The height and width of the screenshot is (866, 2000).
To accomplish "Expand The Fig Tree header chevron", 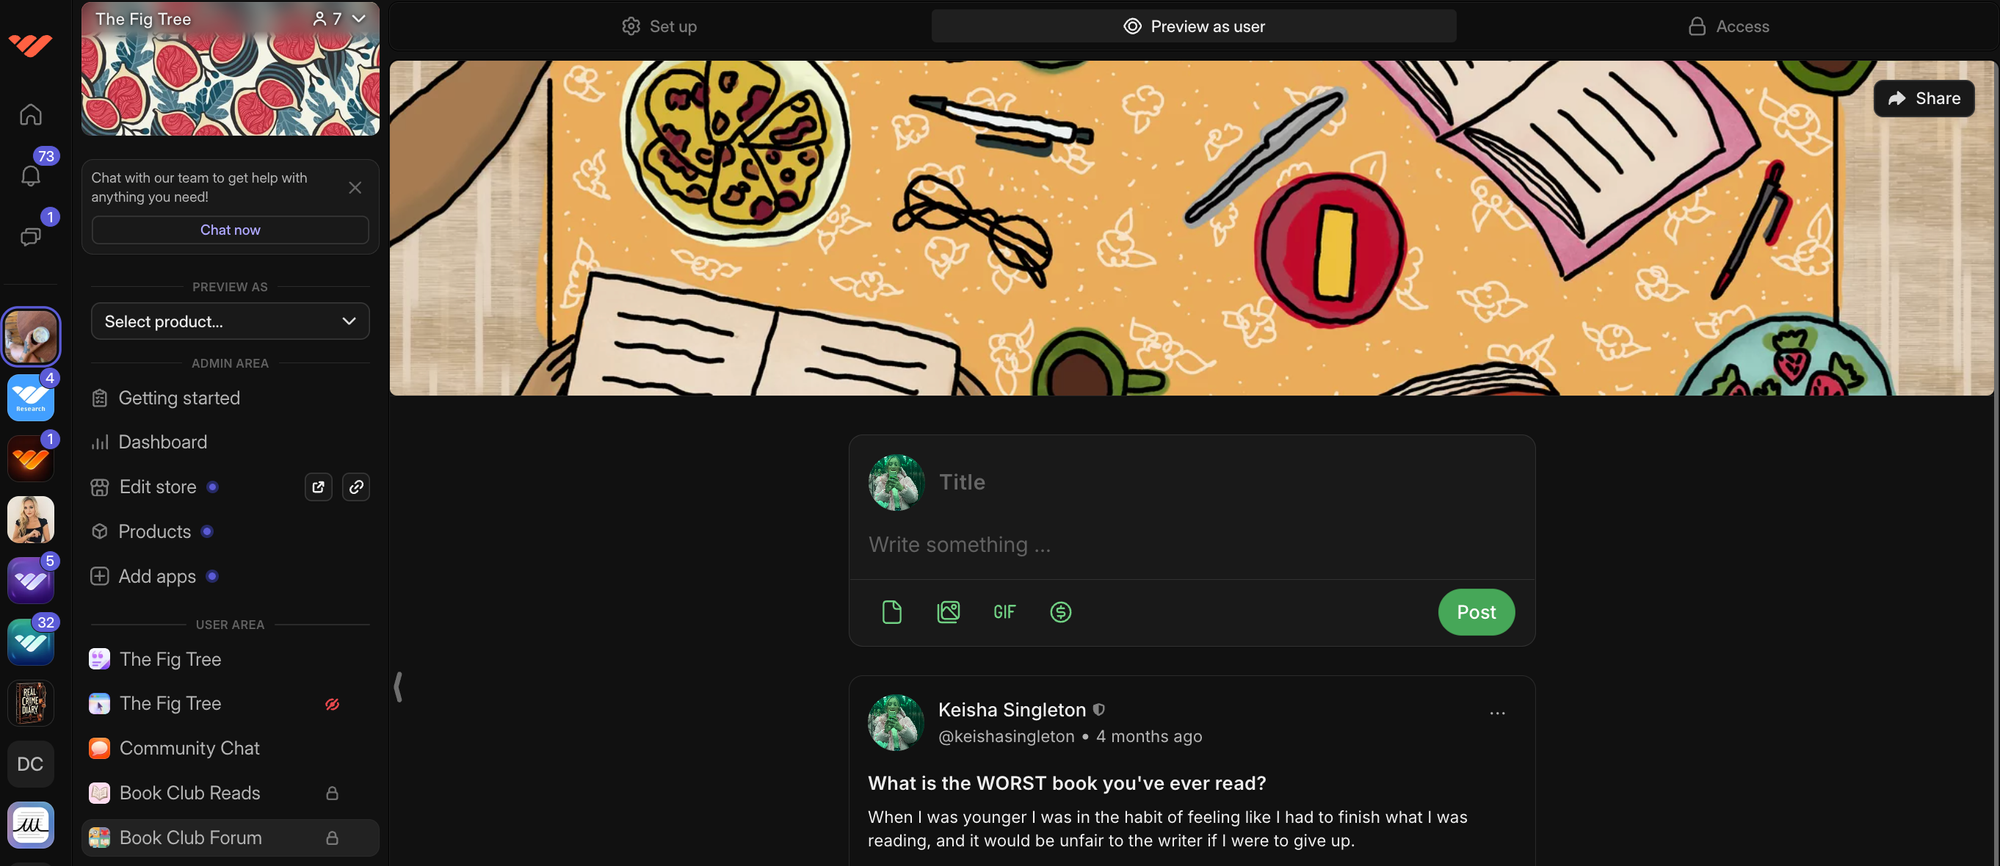I will coord(359,19).
